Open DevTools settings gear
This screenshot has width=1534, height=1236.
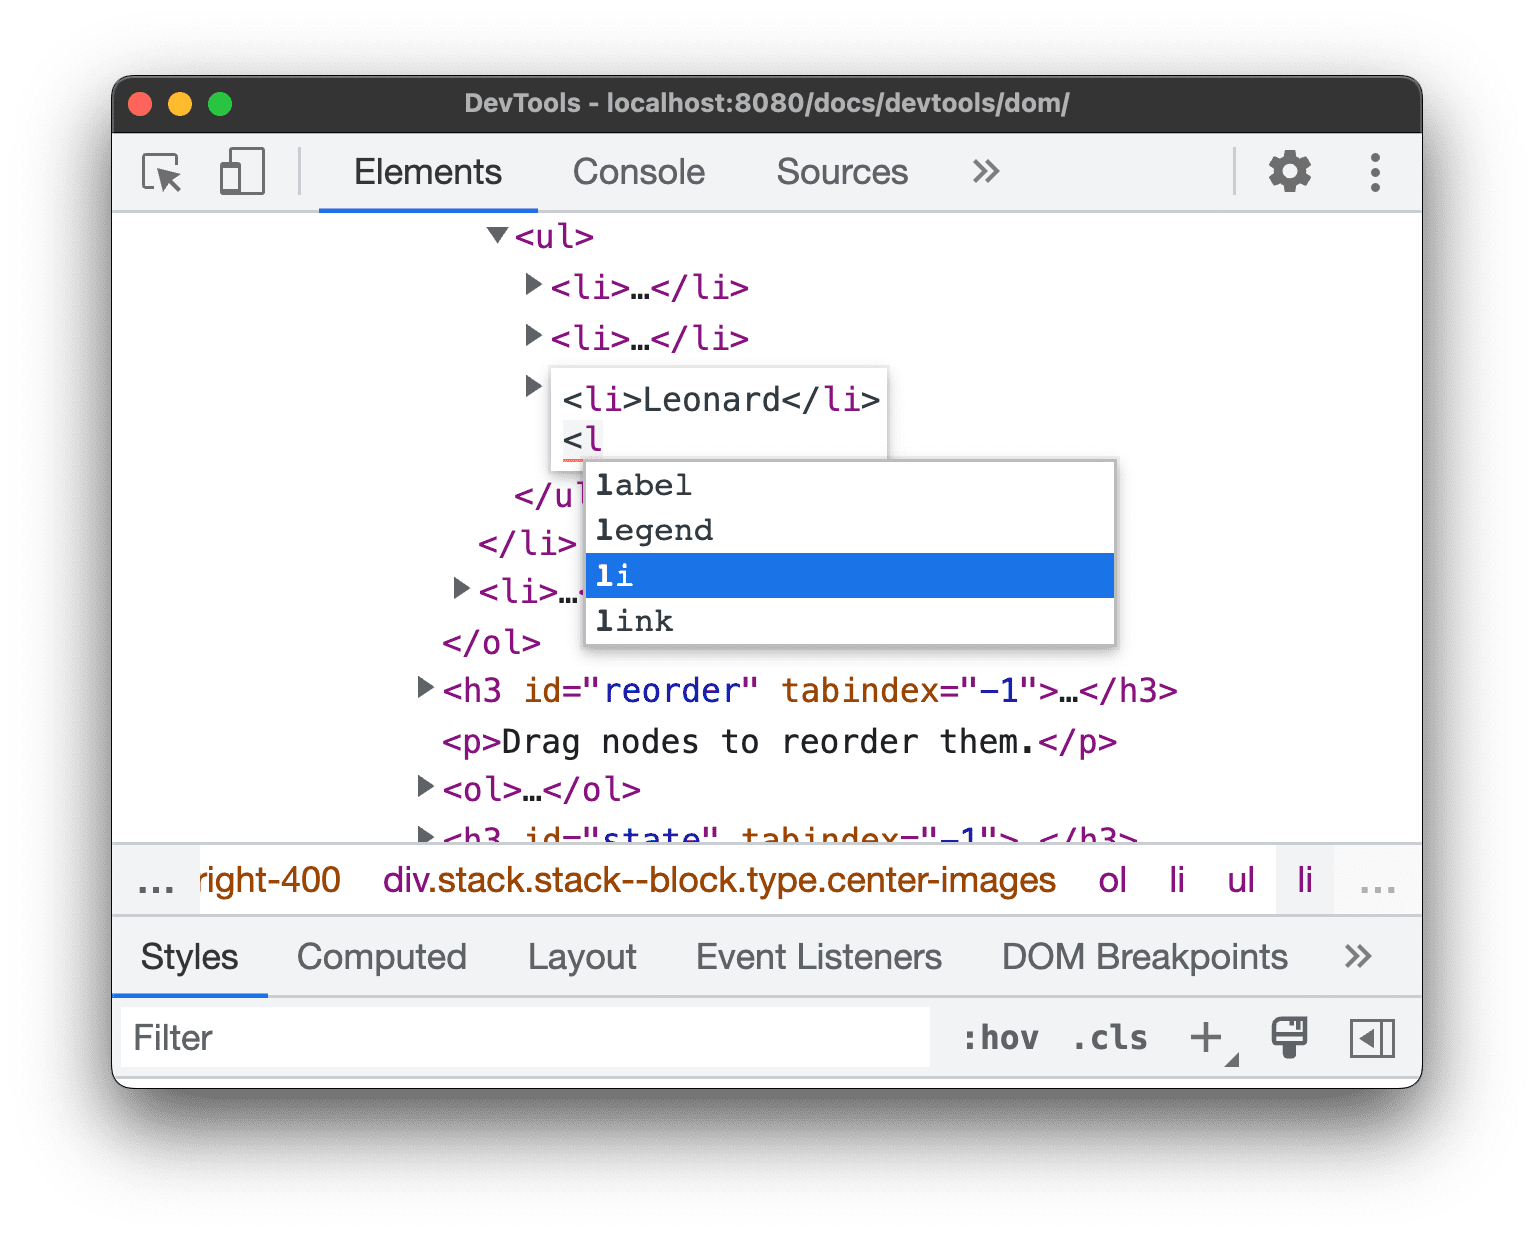pyautogui.click(x=1290, y=172)
